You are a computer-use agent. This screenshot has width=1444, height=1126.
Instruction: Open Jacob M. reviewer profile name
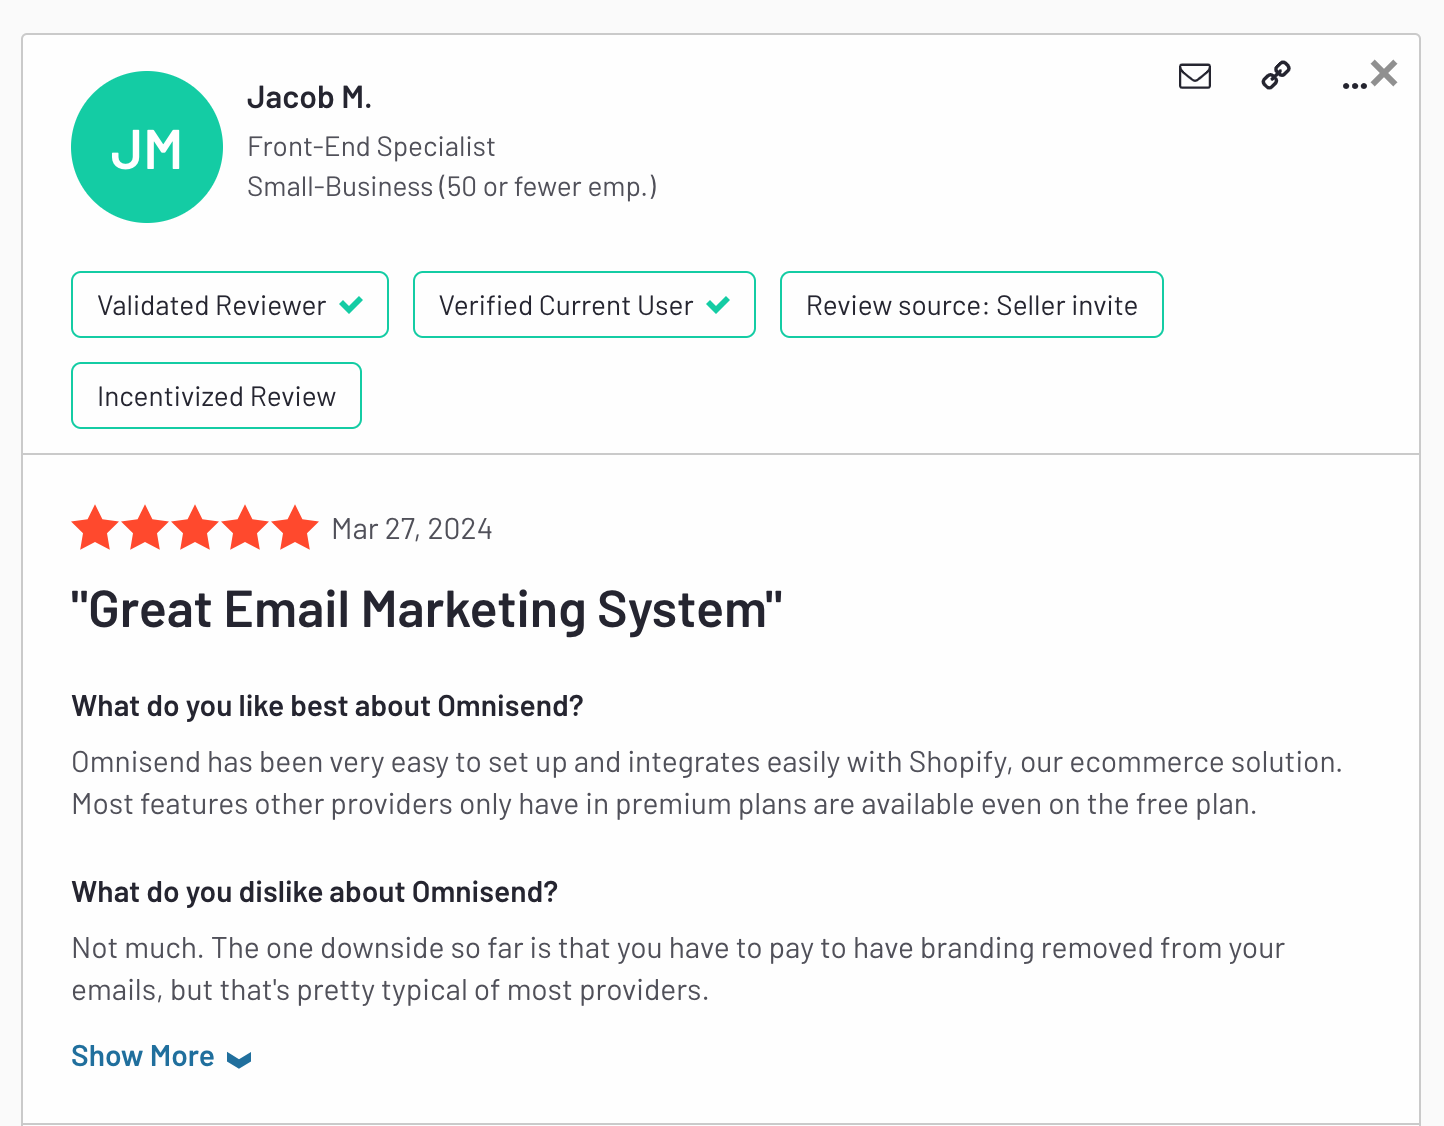309,97
